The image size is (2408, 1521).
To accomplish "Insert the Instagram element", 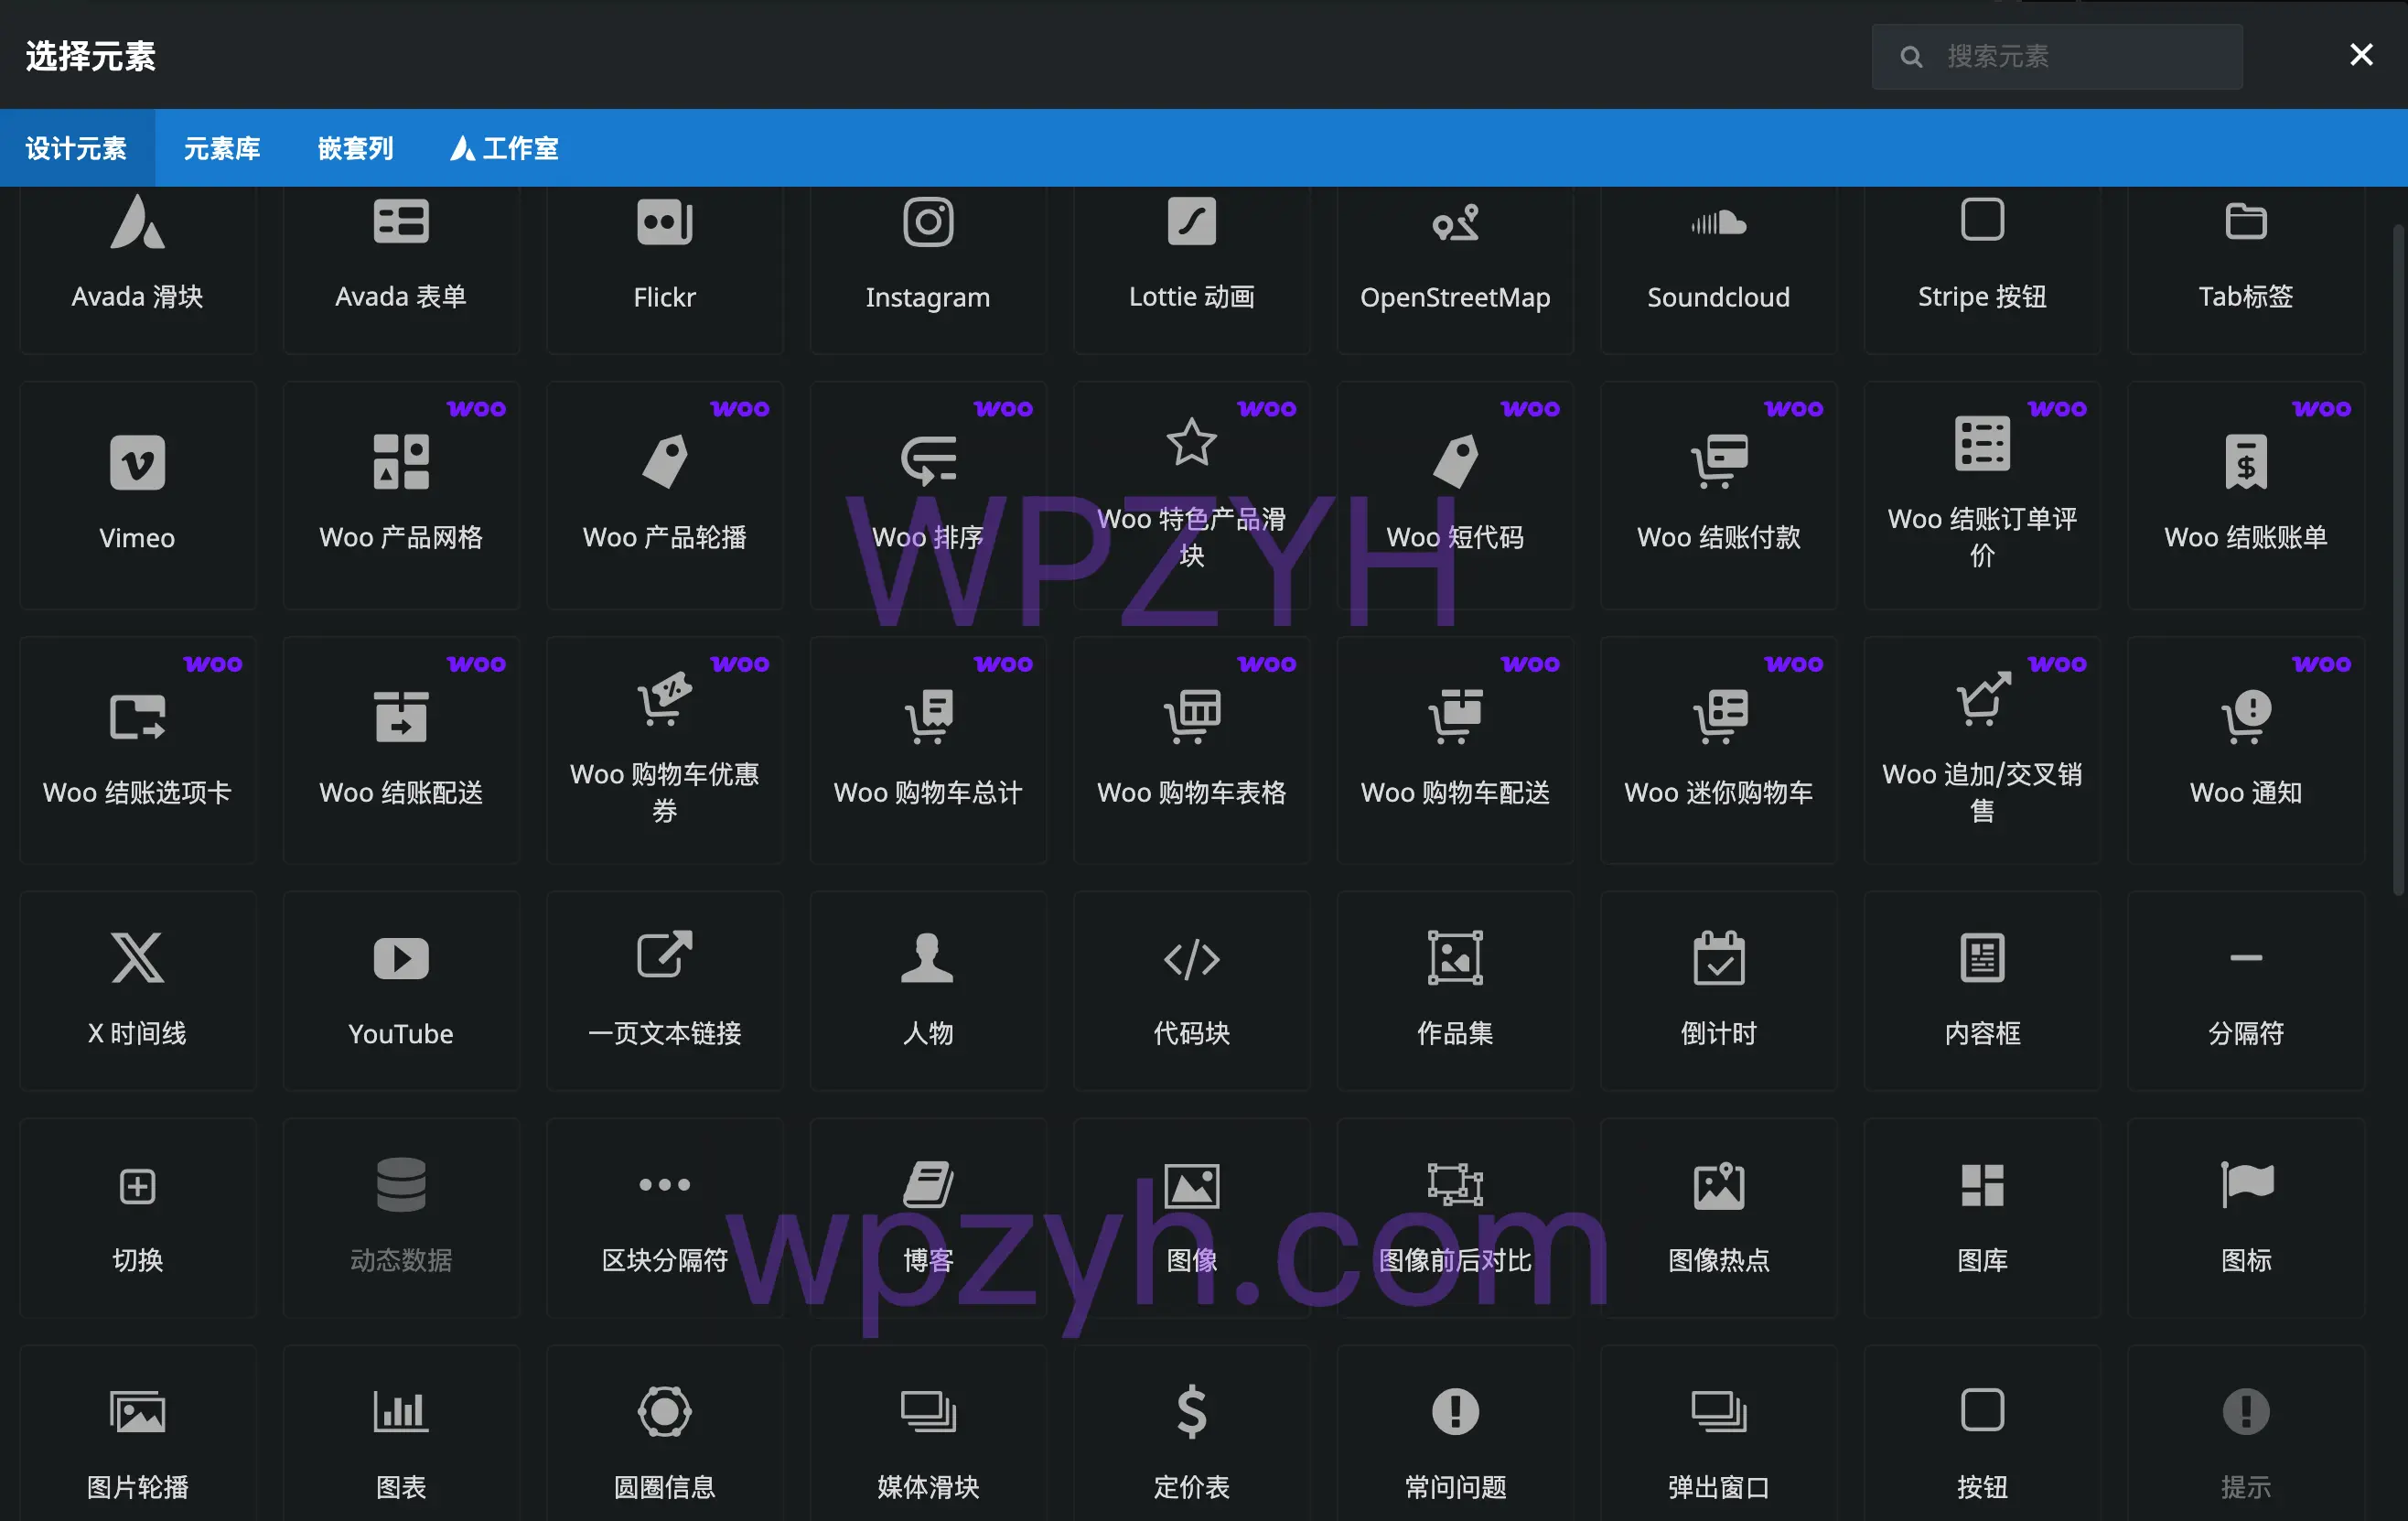I will click(x=928, y=268).
